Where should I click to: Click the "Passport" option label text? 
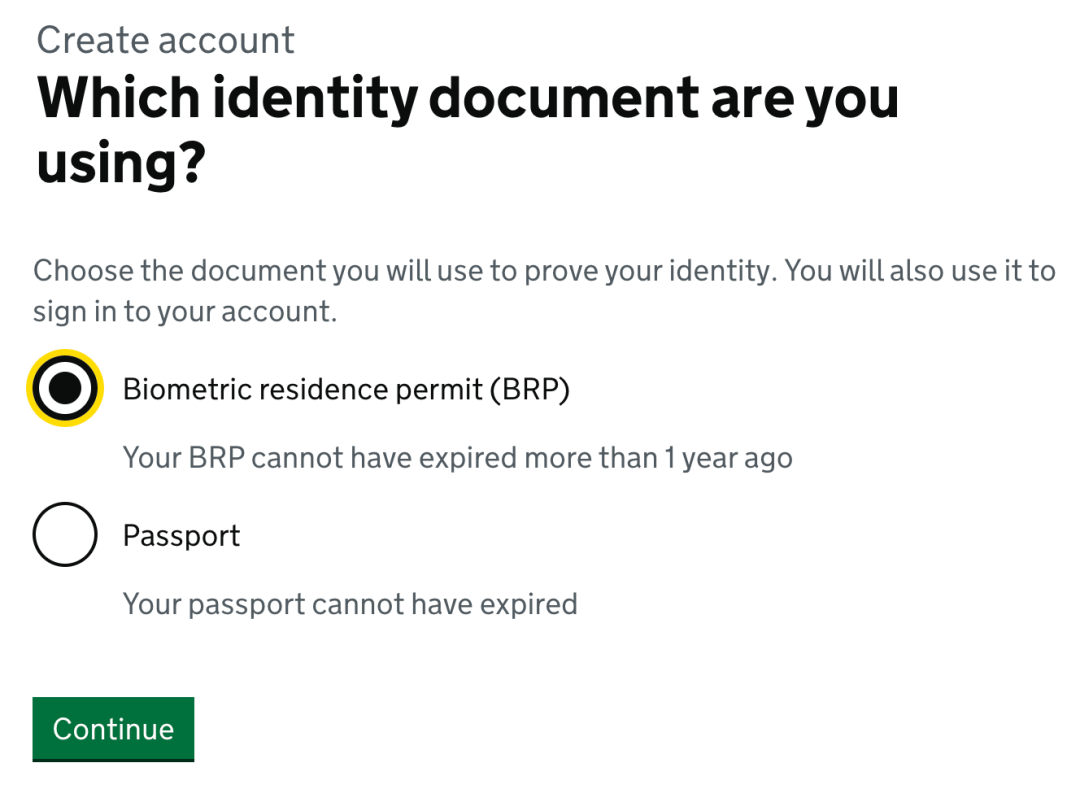181,535
